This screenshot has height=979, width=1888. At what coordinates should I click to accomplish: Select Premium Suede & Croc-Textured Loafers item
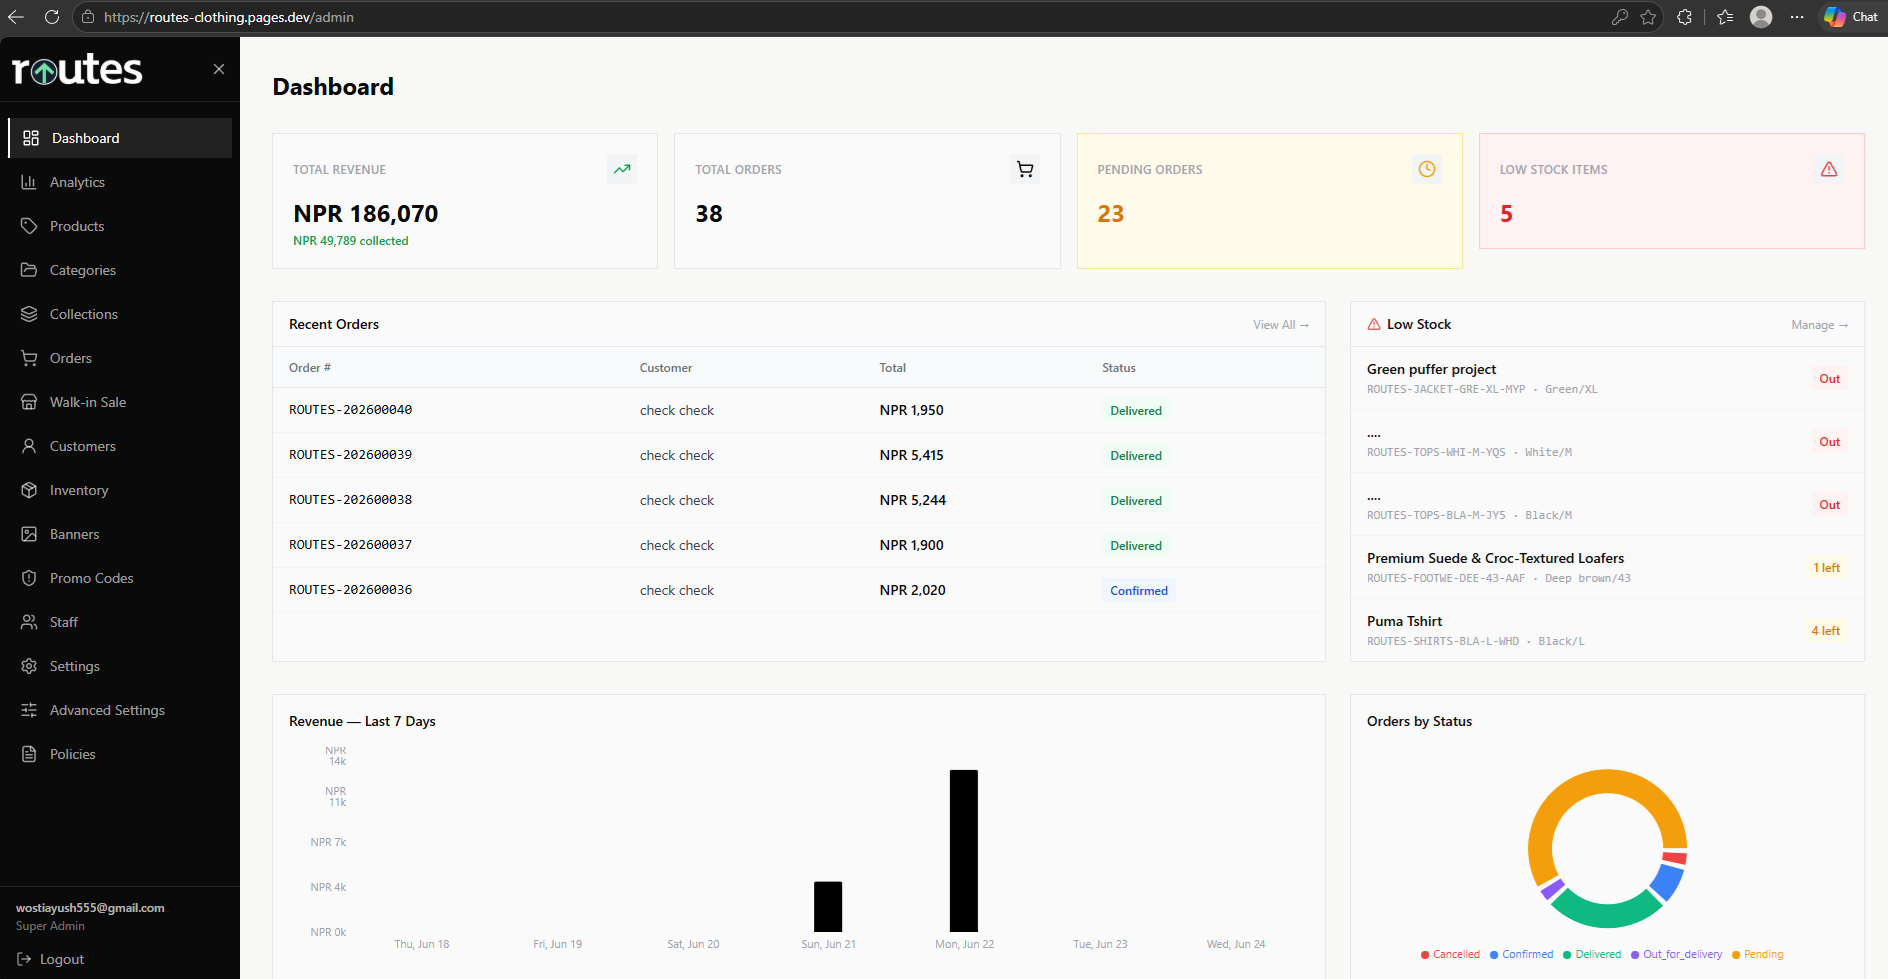(1607, 567)
